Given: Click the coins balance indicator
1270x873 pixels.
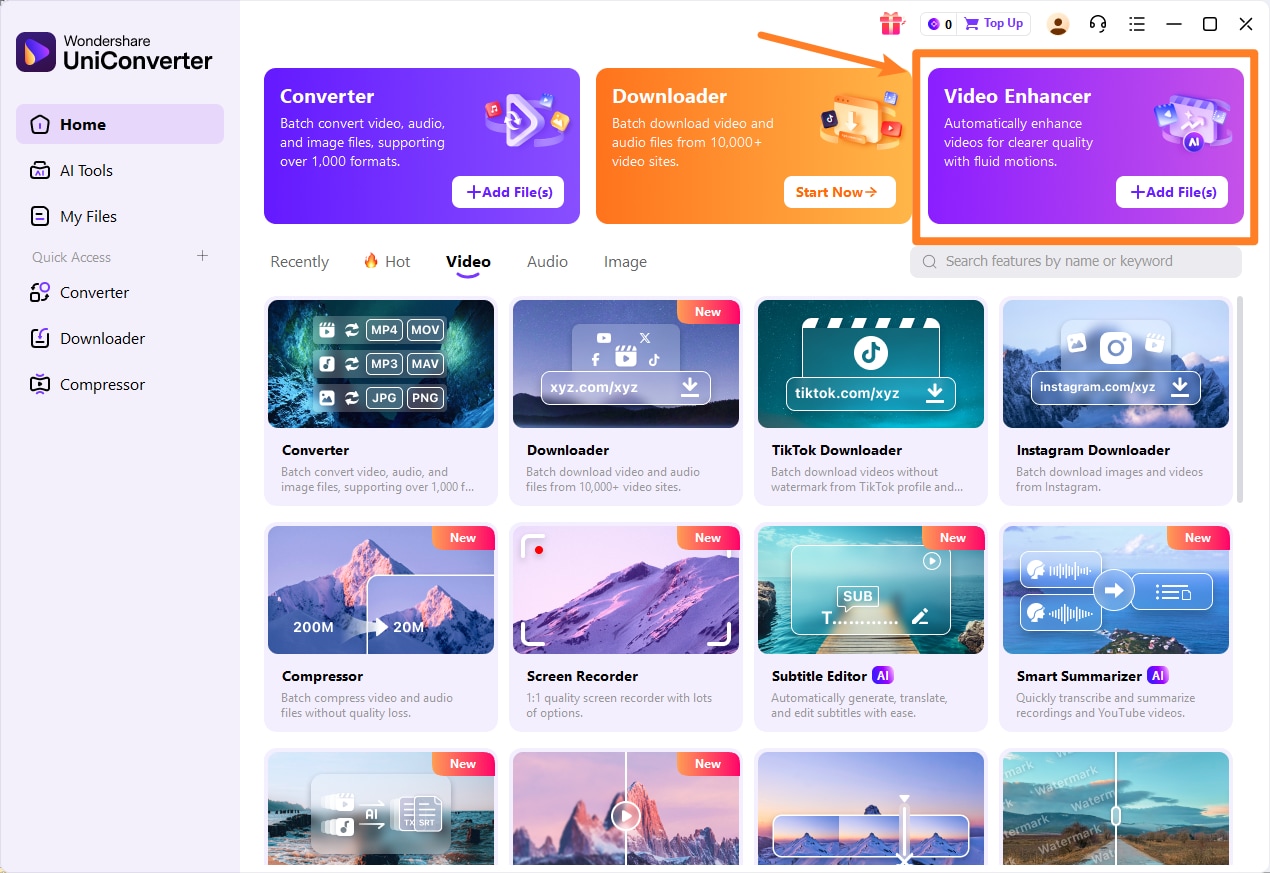Looking at the screenshot, I should coord(938,23).
